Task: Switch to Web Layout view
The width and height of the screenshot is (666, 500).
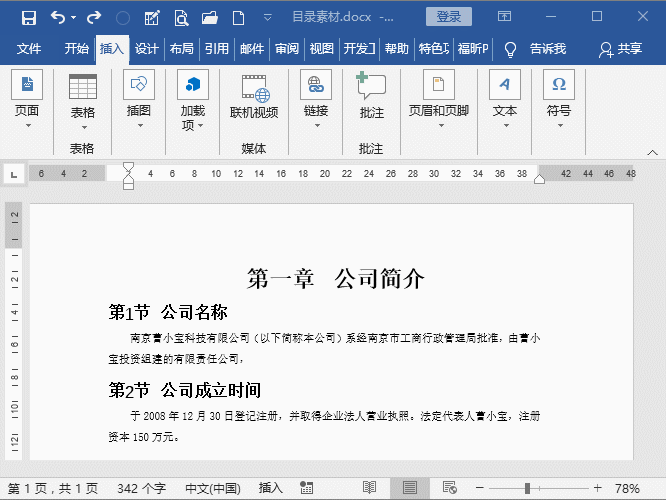Action: coord(449,488)
